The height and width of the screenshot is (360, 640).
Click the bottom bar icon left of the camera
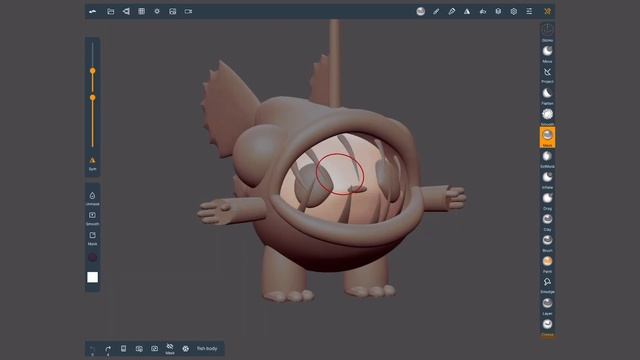[139, 349]
